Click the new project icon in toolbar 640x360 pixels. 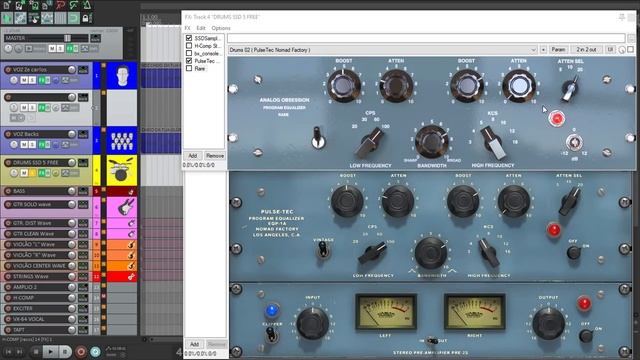(x=7, y=5)
